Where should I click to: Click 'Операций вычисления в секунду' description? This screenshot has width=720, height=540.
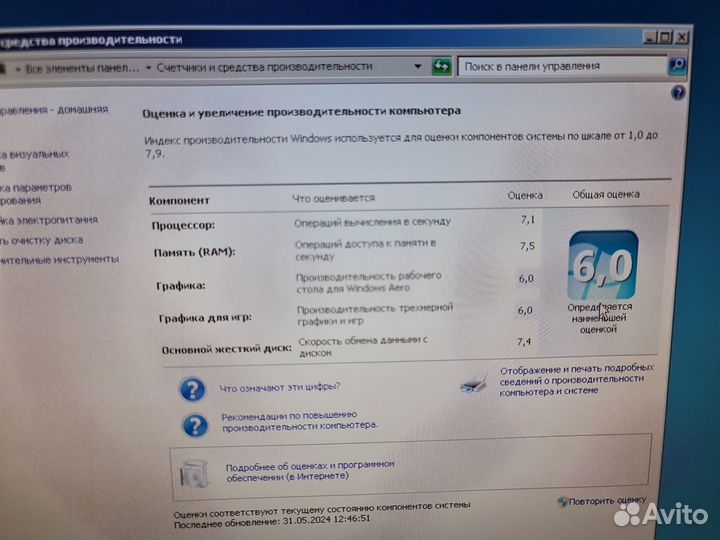point(372,222)
